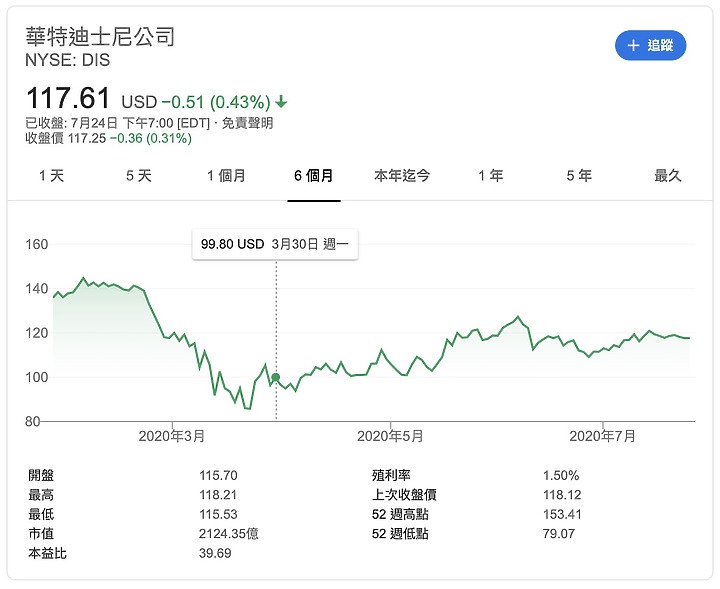Click the 100 y-axis label
This screenshot has height=589, width=720.
click(36, 377)
